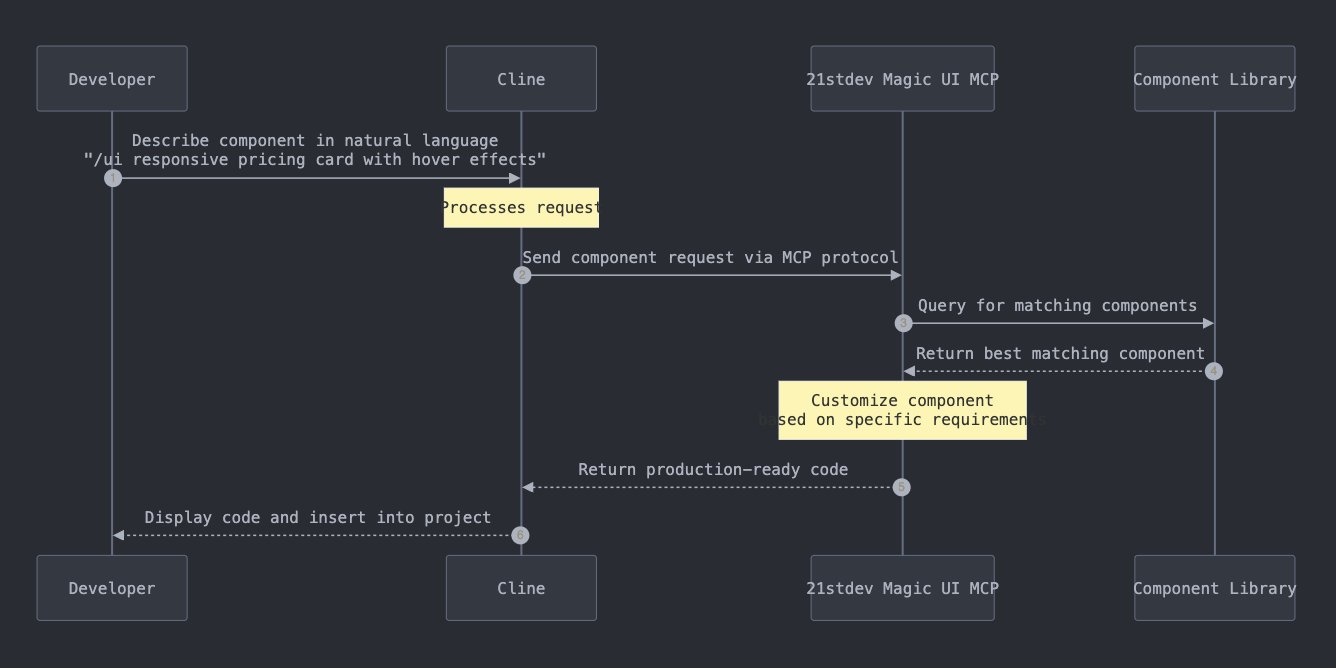Click the sequence number 6 circle

(x=520, y=535)
